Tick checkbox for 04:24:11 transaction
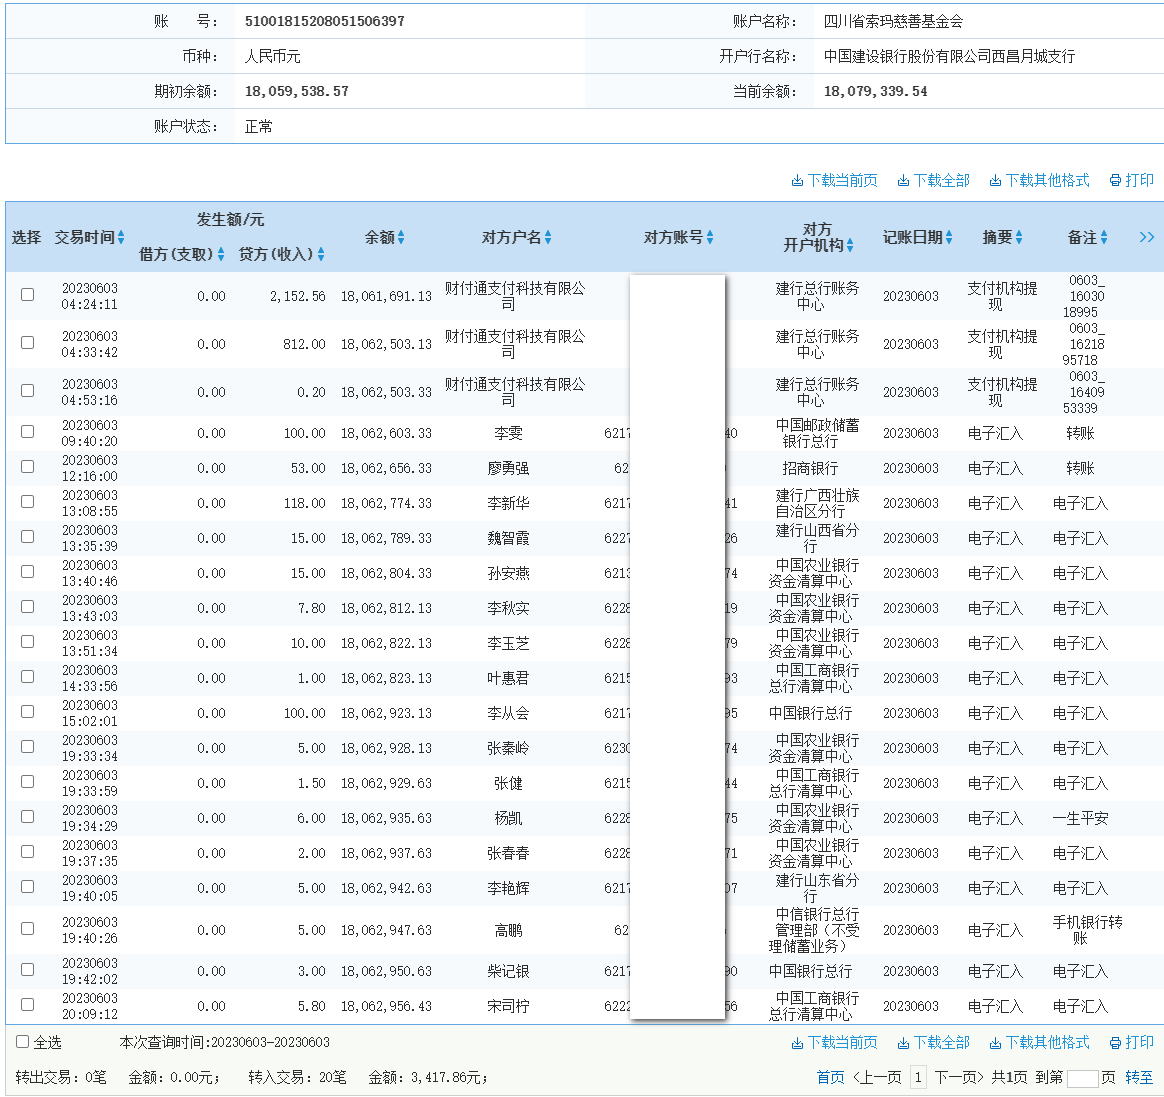Image resolution: width=1164 pixels, height=1097 pixels. 27,295
